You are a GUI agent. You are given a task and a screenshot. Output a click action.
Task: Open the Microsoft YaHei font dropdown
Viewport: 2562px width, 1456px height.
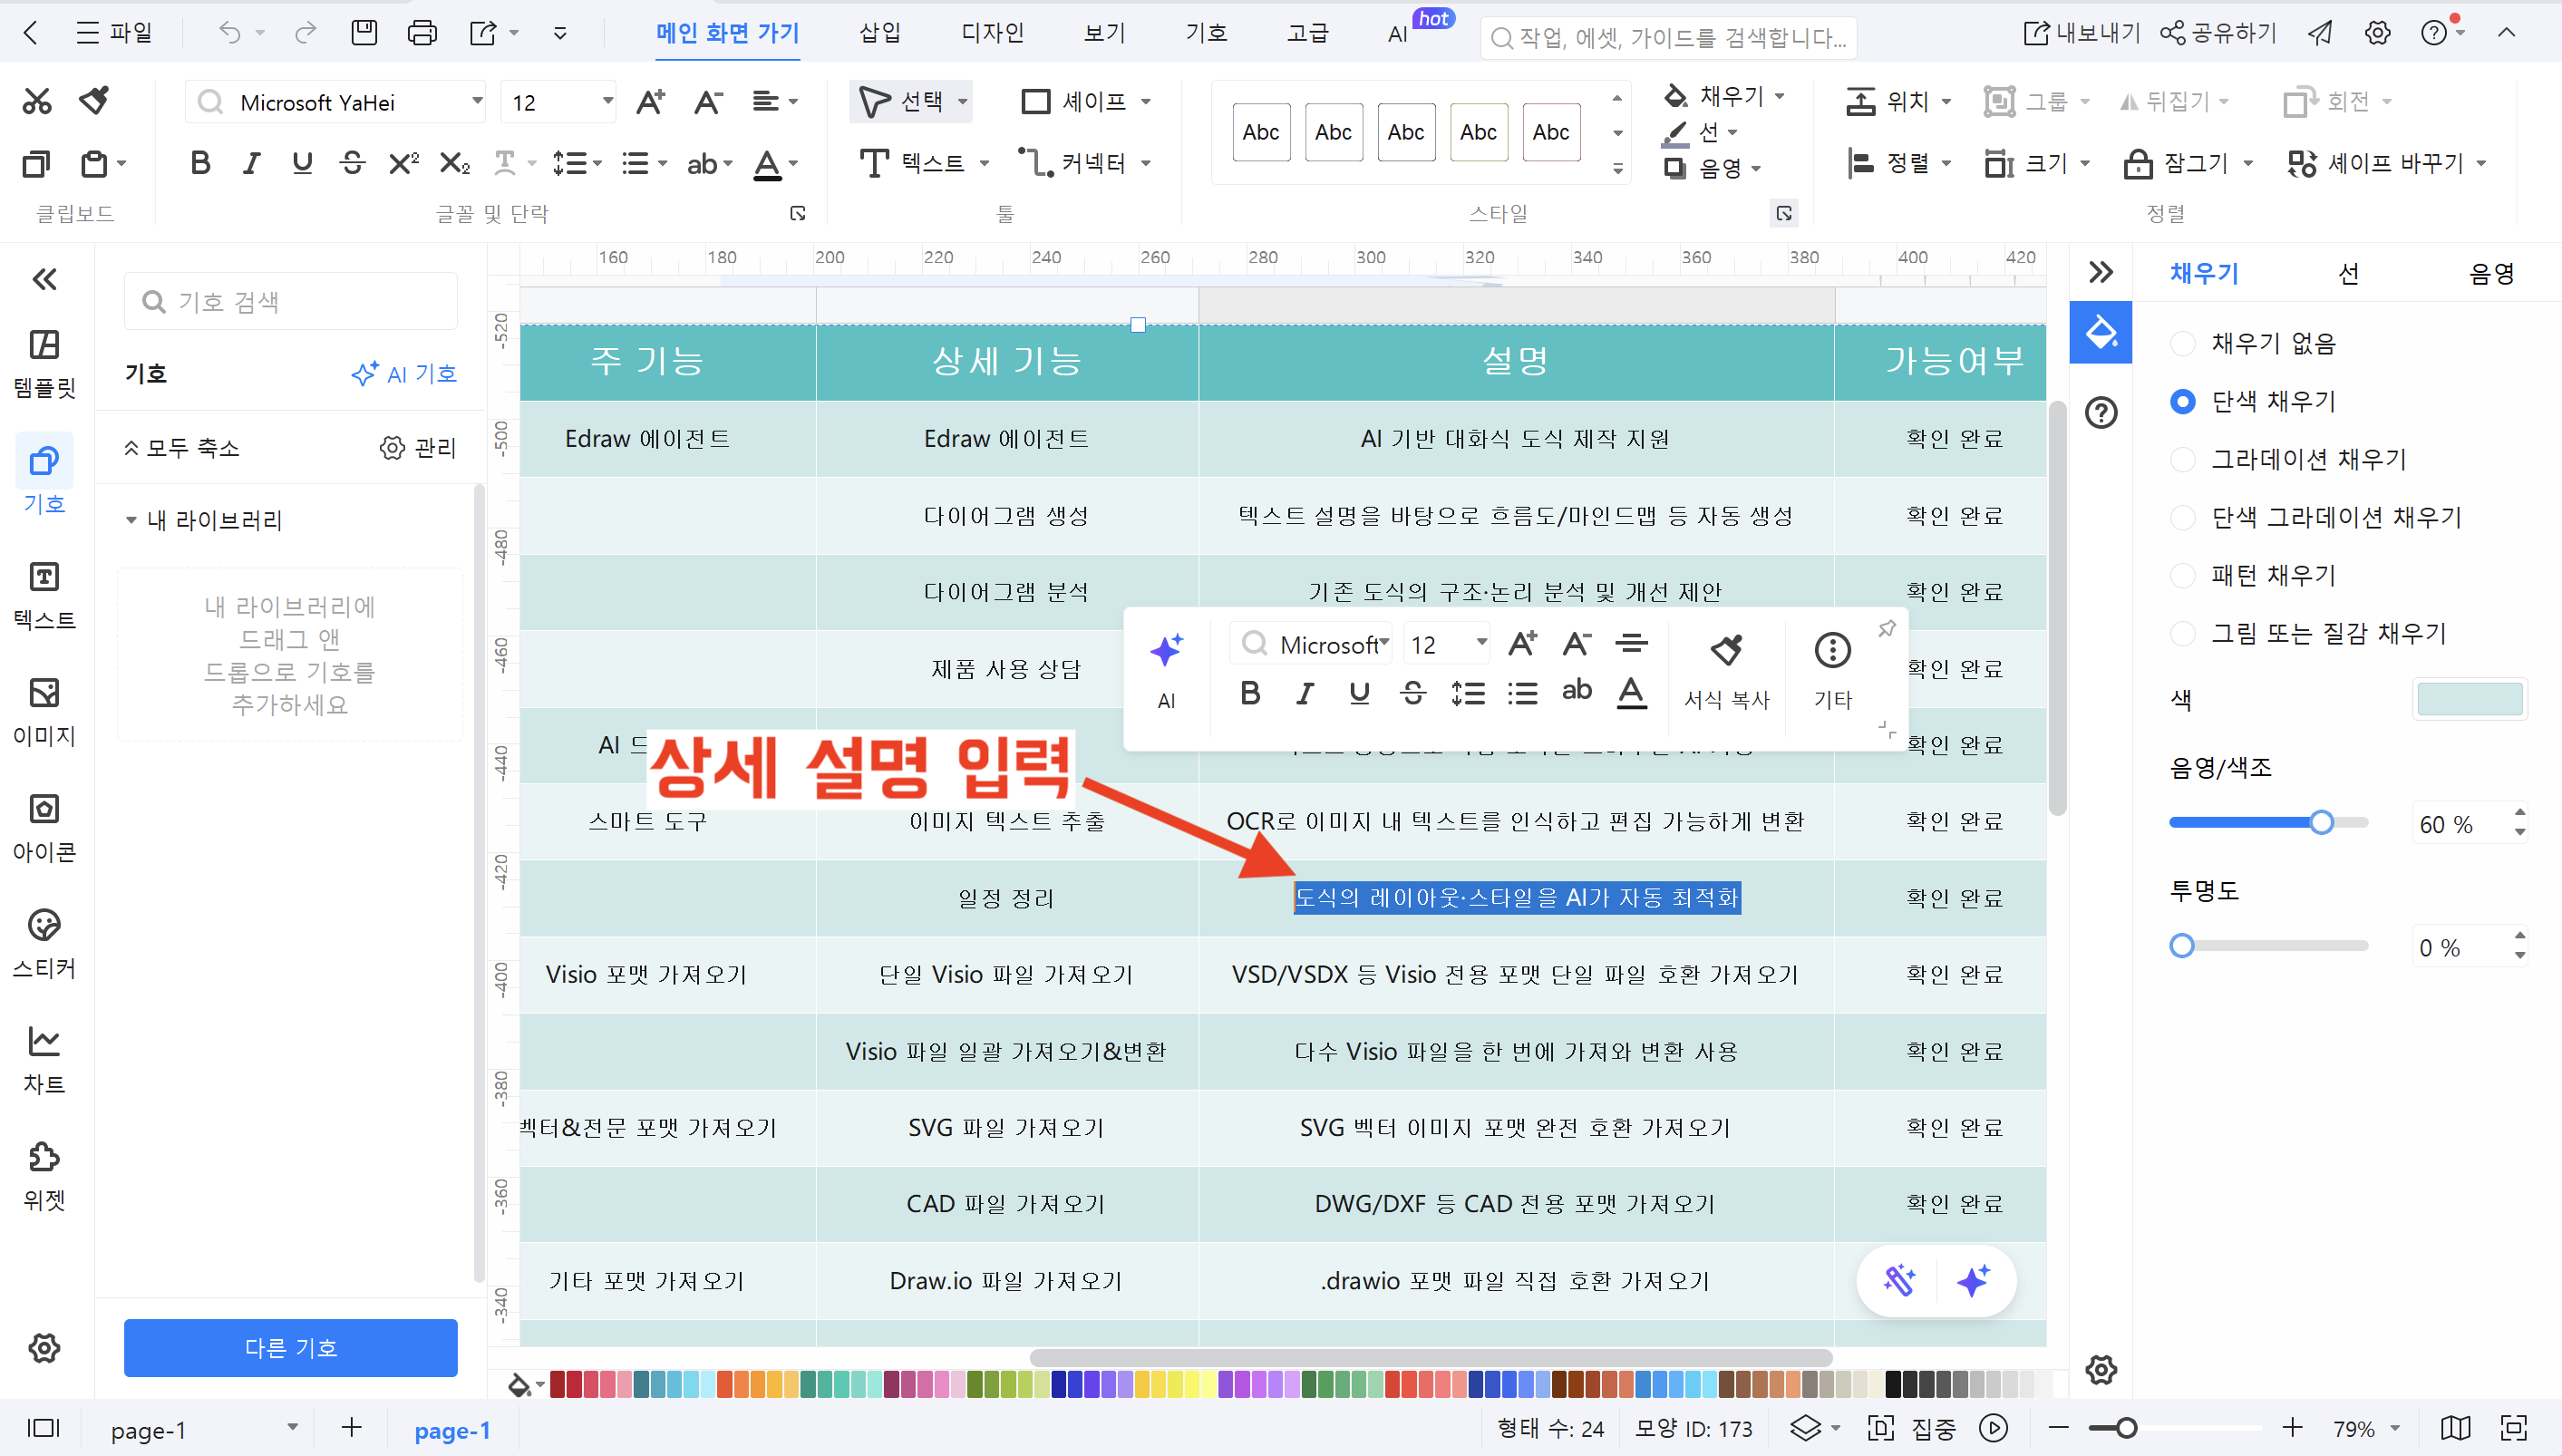[477, 101]
